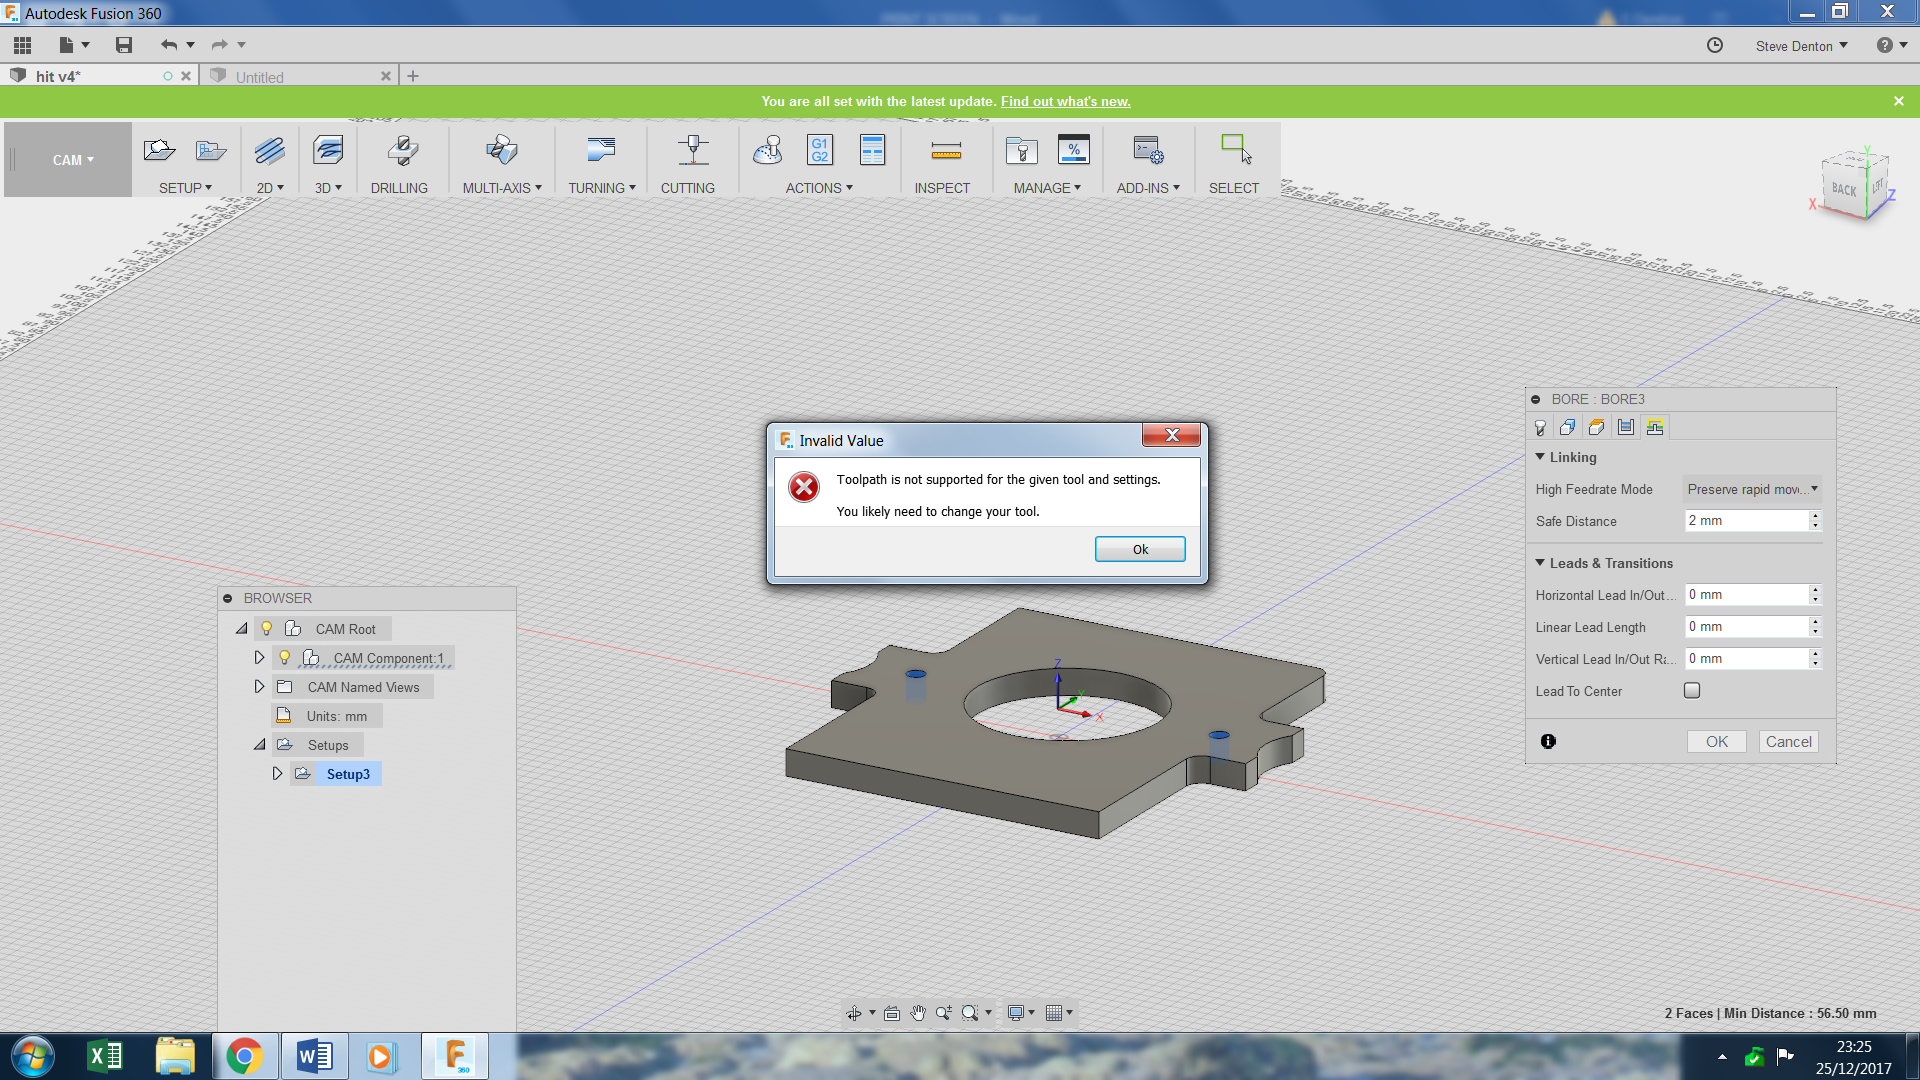Image resolution: width=1920 pixels, height=1080 pixels.
Task: Open the High Feedrate Mode dropdown
Action: [x=1751, y=489]
